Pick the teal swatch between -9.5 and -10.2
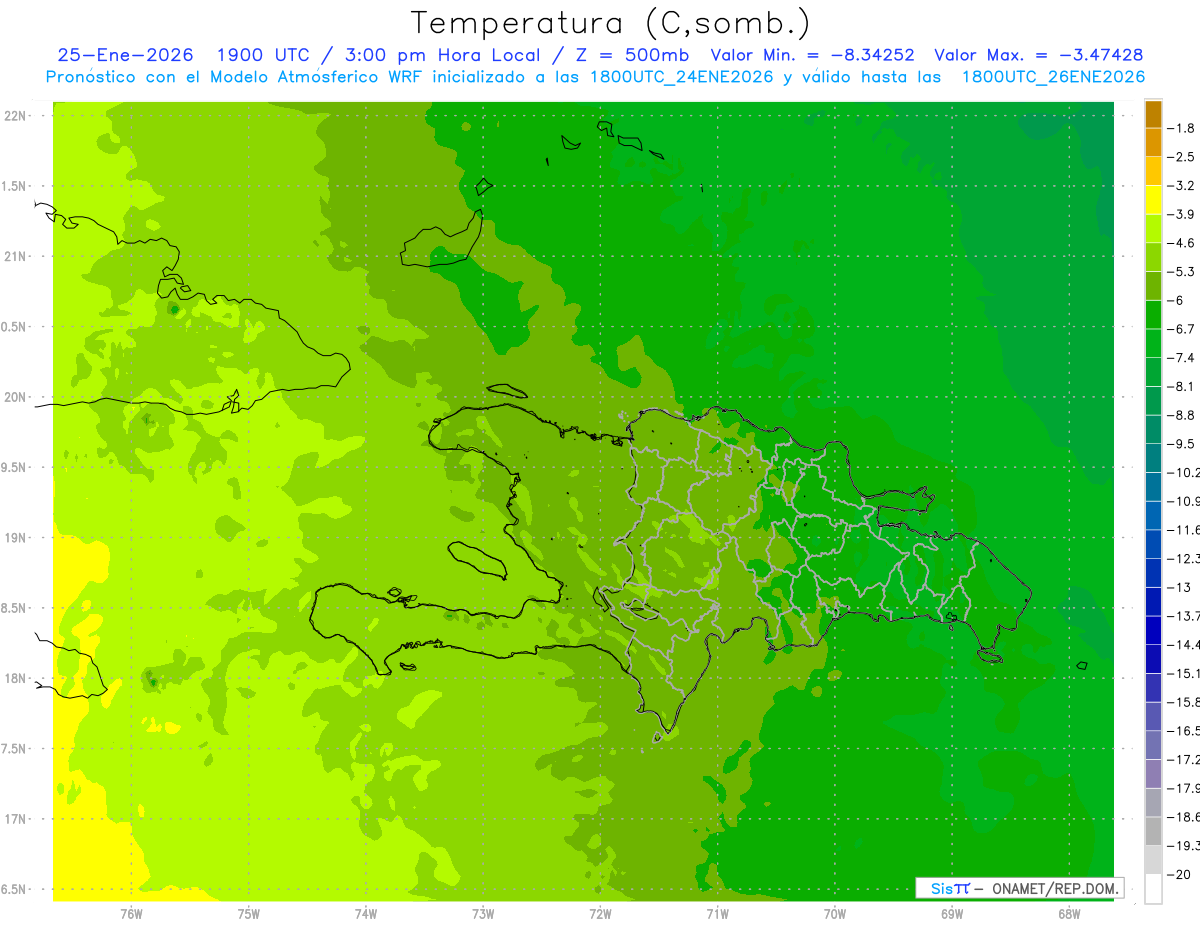The width and height of the screenshot is (1200, 927). [1153, 458]
